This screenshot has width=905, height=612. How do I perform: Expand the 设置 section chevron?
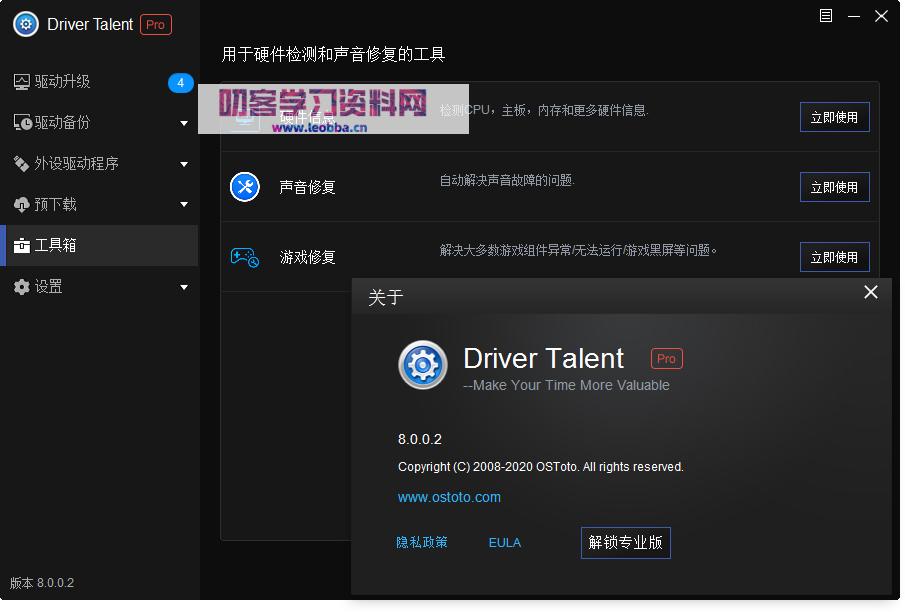point(184,287)
